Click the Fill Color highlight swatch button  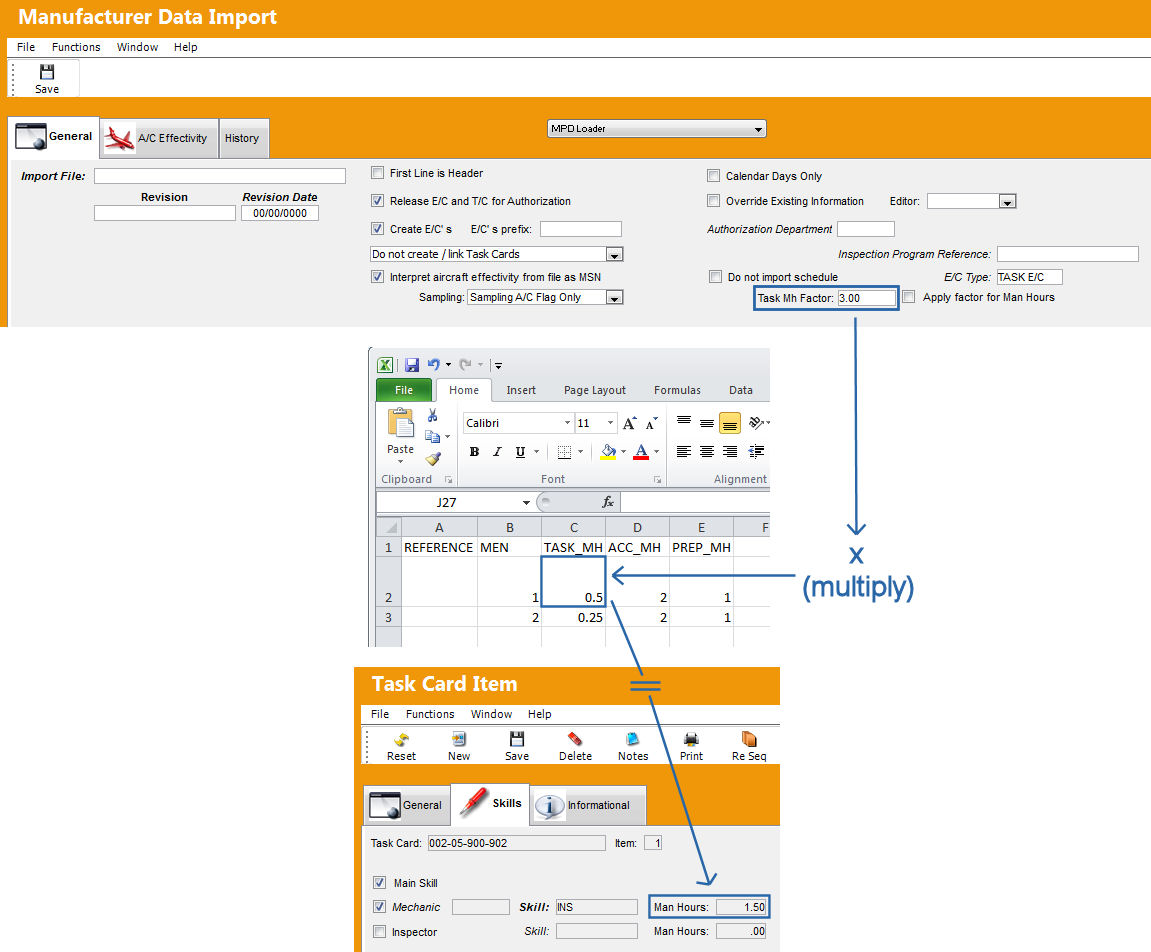pyautogui.click(x=608, y=451)
